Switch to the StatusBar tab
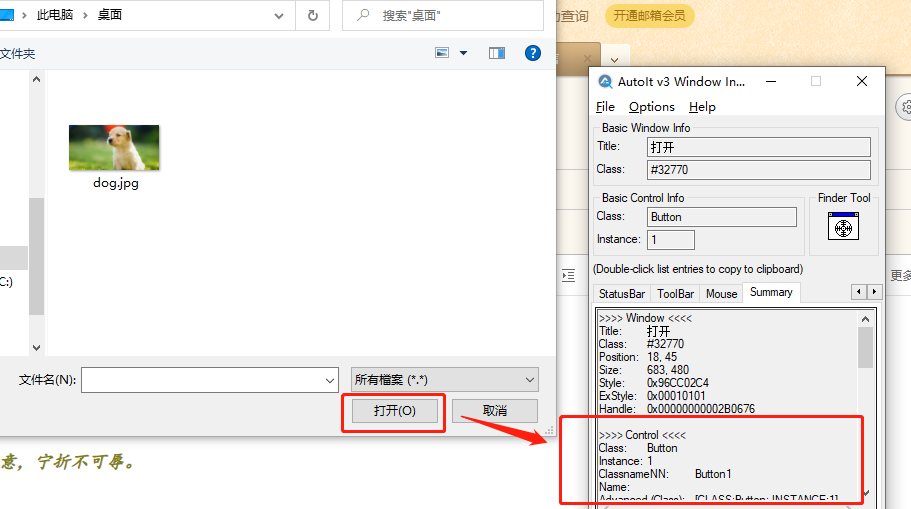 [x=622, y=294]
